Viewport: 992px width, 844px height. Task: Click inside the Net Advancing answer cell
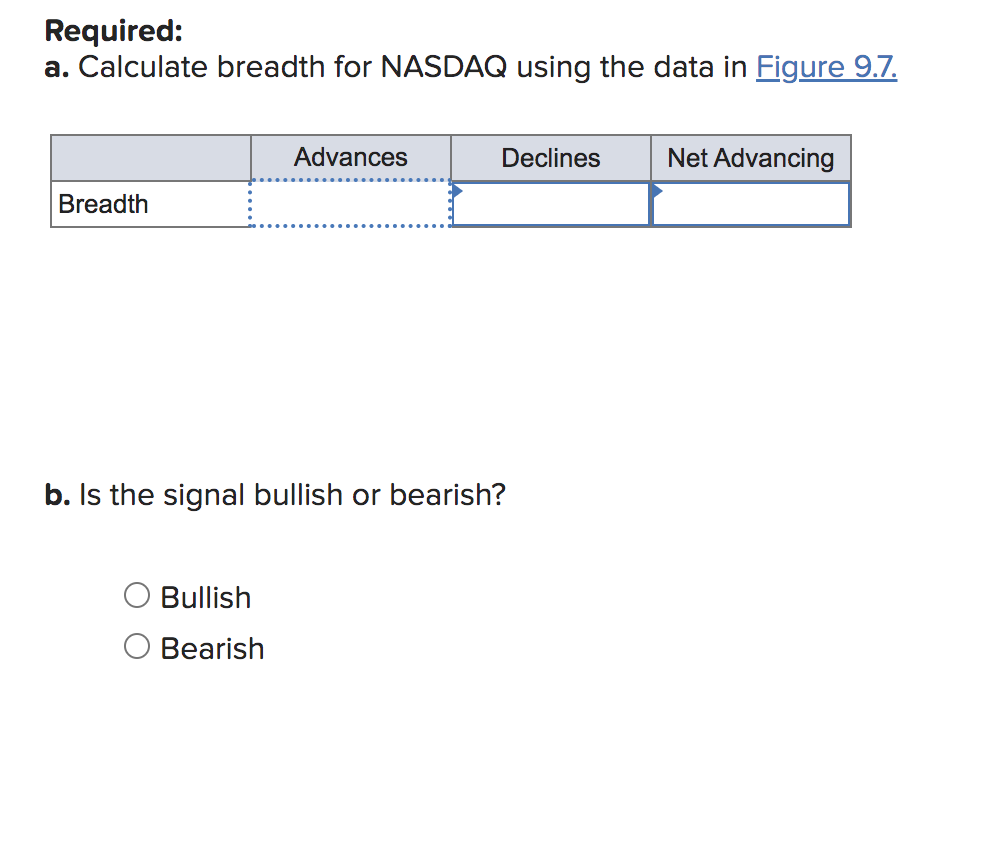[751, 204]
